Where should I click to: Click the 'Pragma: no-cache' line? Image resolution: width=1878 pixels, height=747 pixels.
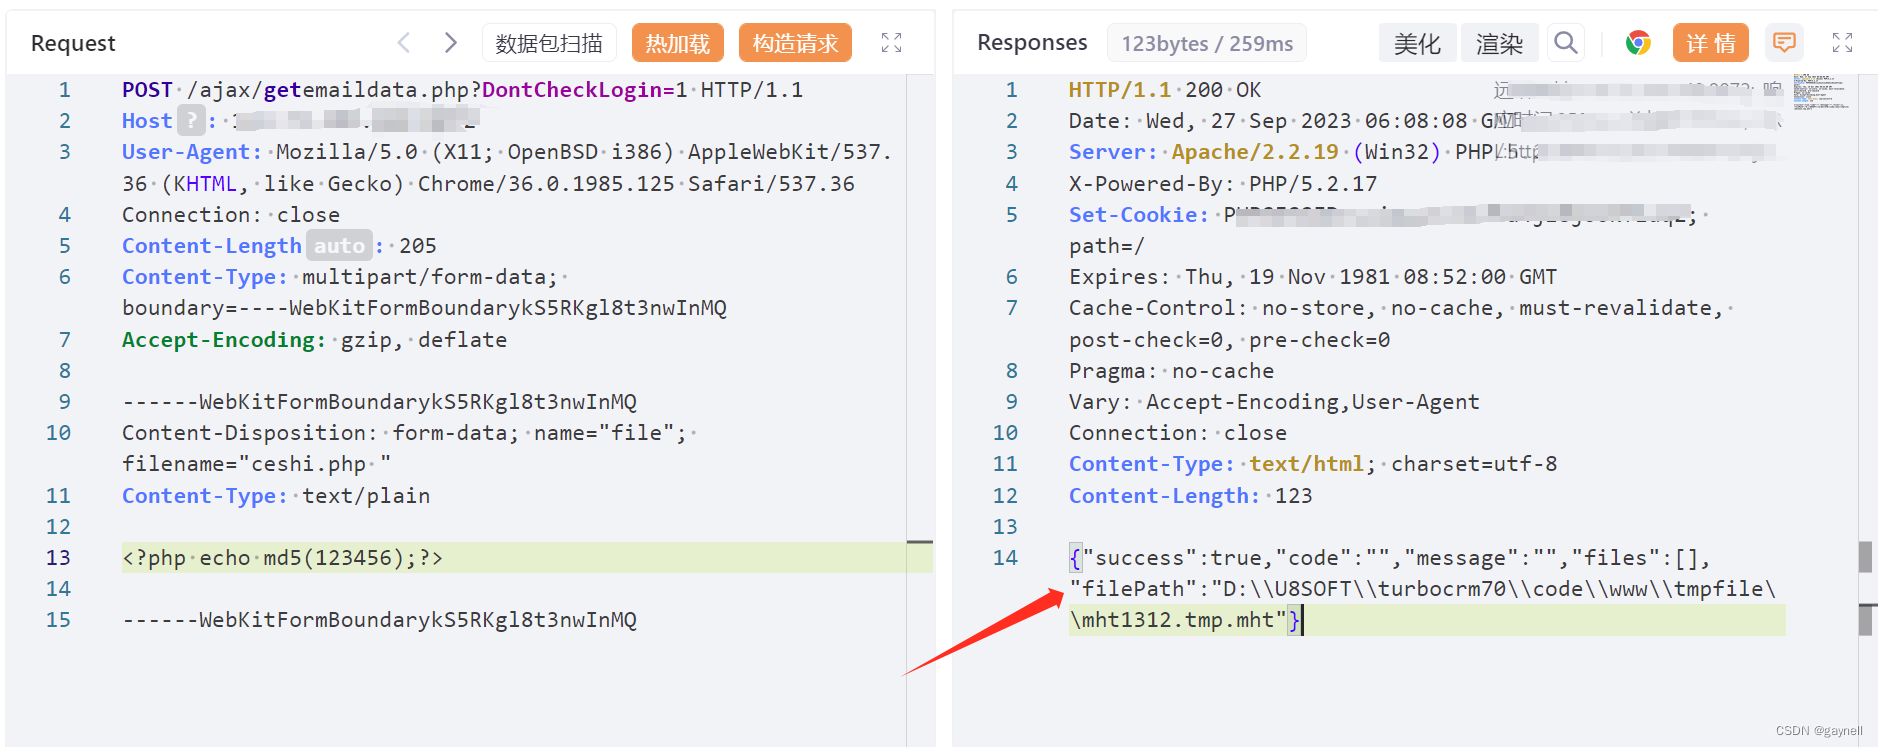1172,370
